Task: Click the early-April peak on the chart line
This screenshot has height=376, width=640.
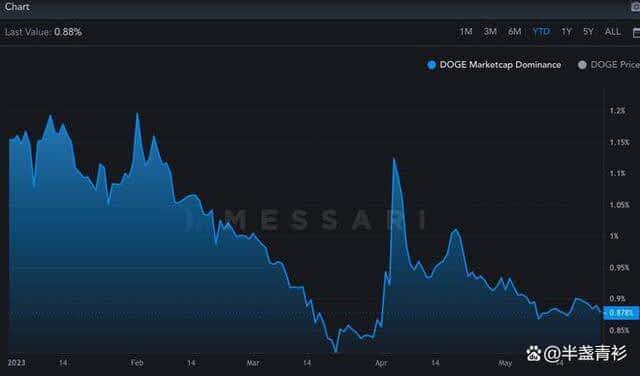Action: (x=394, y=158)
